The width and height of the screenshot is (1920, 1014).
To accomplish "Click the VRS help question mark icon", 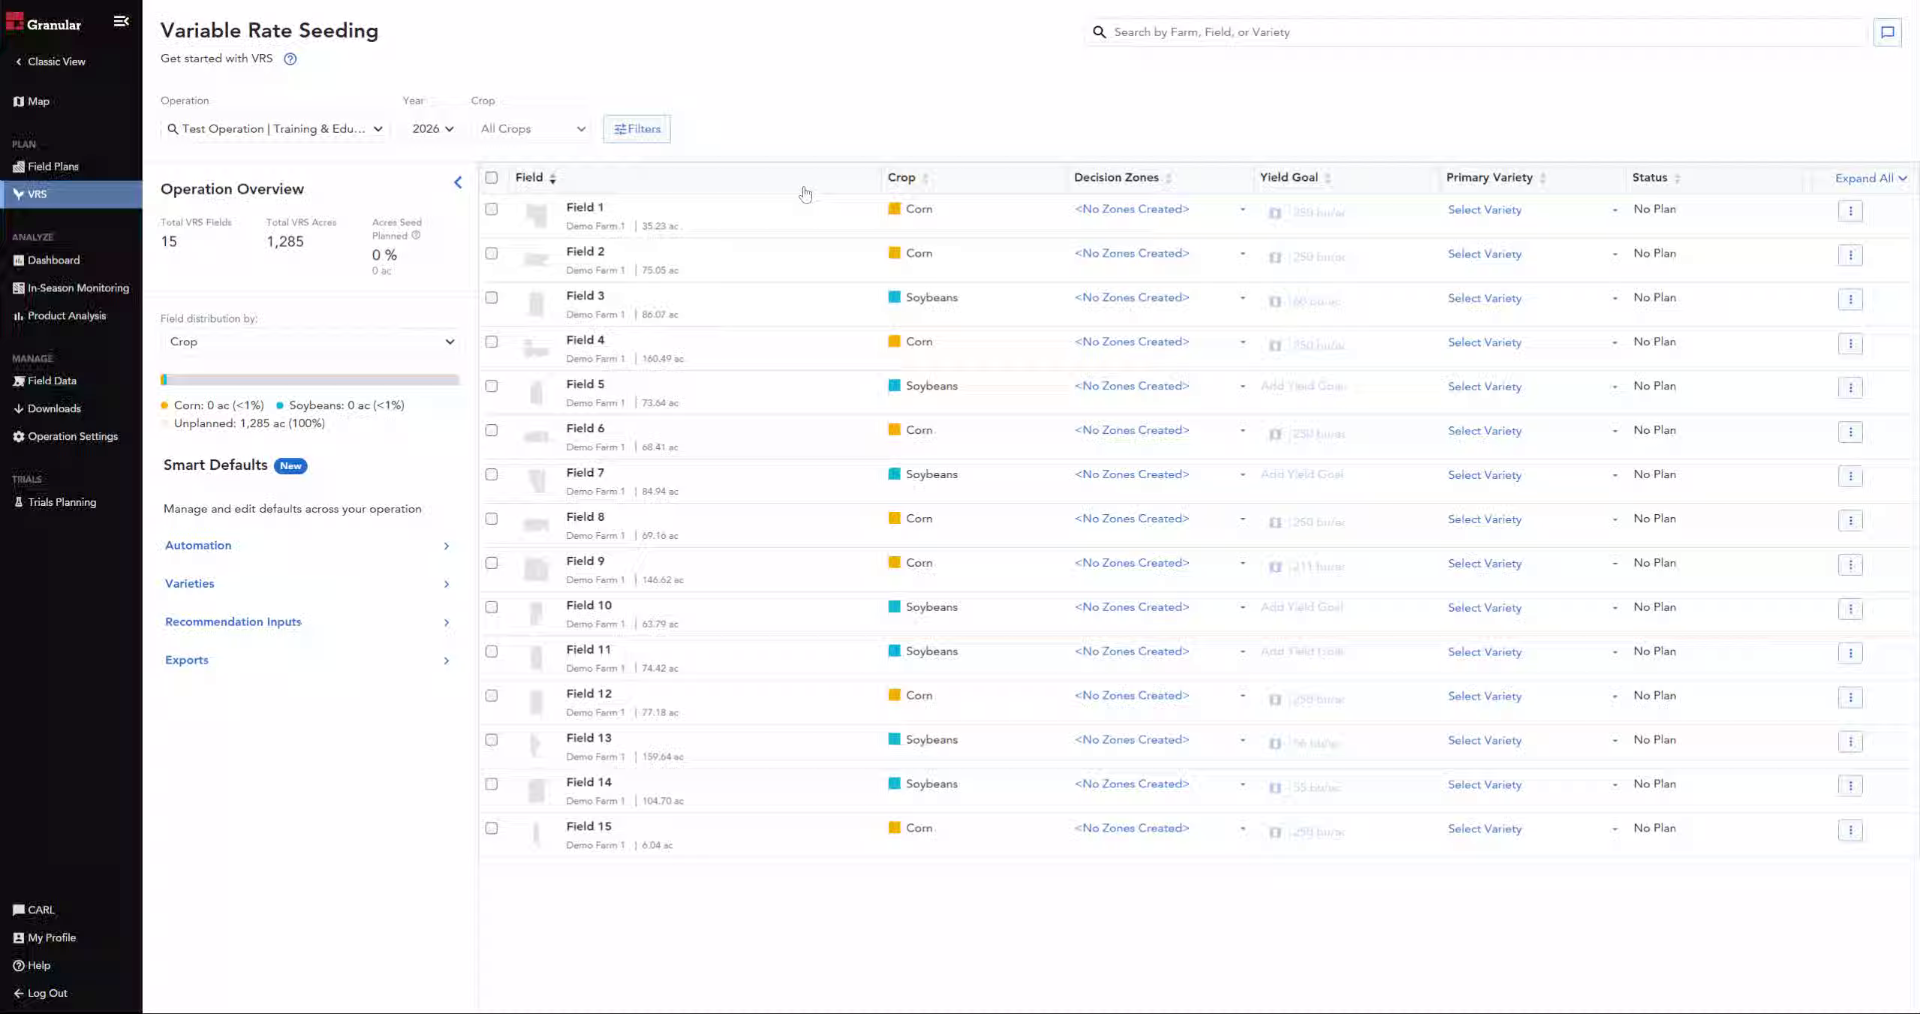I will (x=290, y=59).
